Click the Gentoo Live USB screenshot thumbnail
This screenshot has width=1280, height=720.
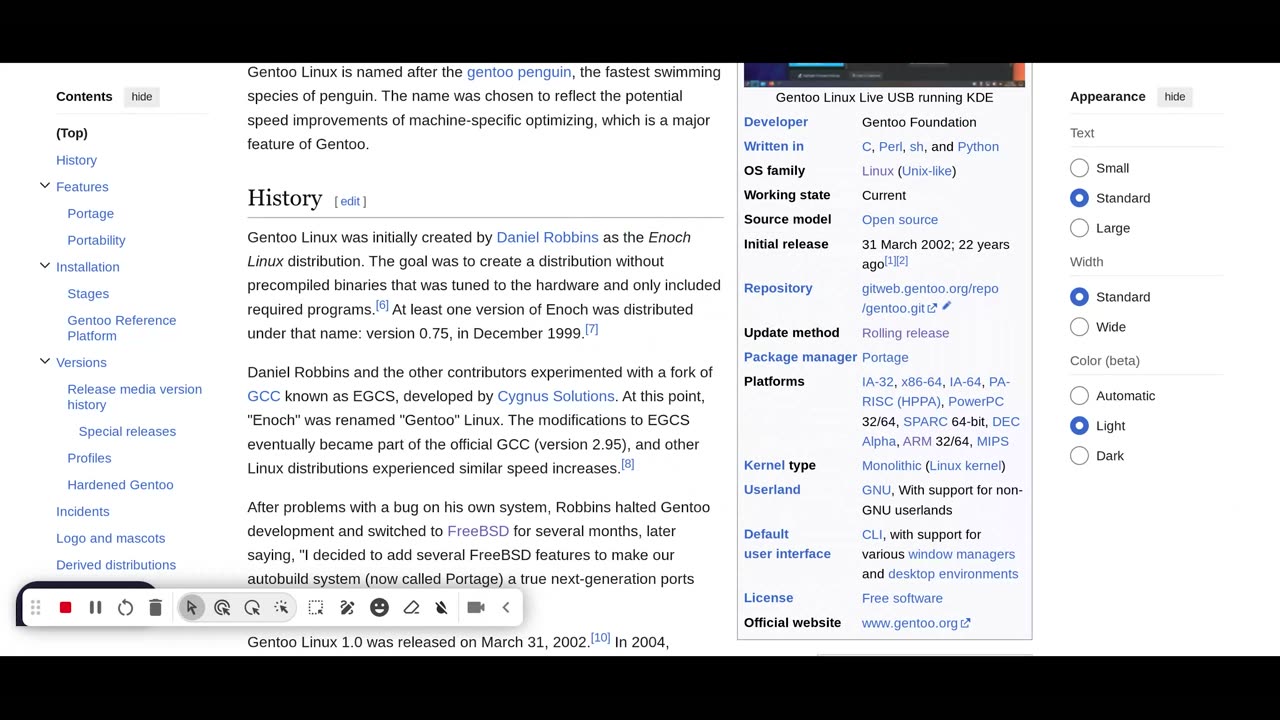pyautogui.click(x=884, y=75)
